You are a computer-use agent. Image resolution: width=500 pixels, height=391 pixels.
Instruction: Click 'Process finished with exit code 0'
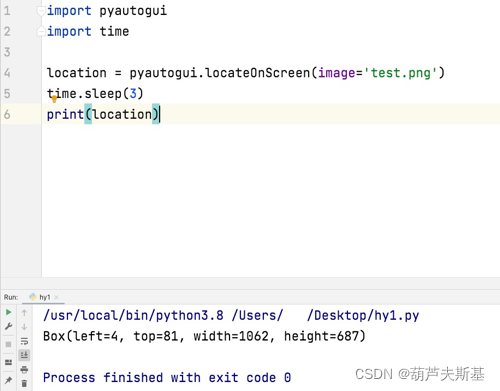point(167,378)
